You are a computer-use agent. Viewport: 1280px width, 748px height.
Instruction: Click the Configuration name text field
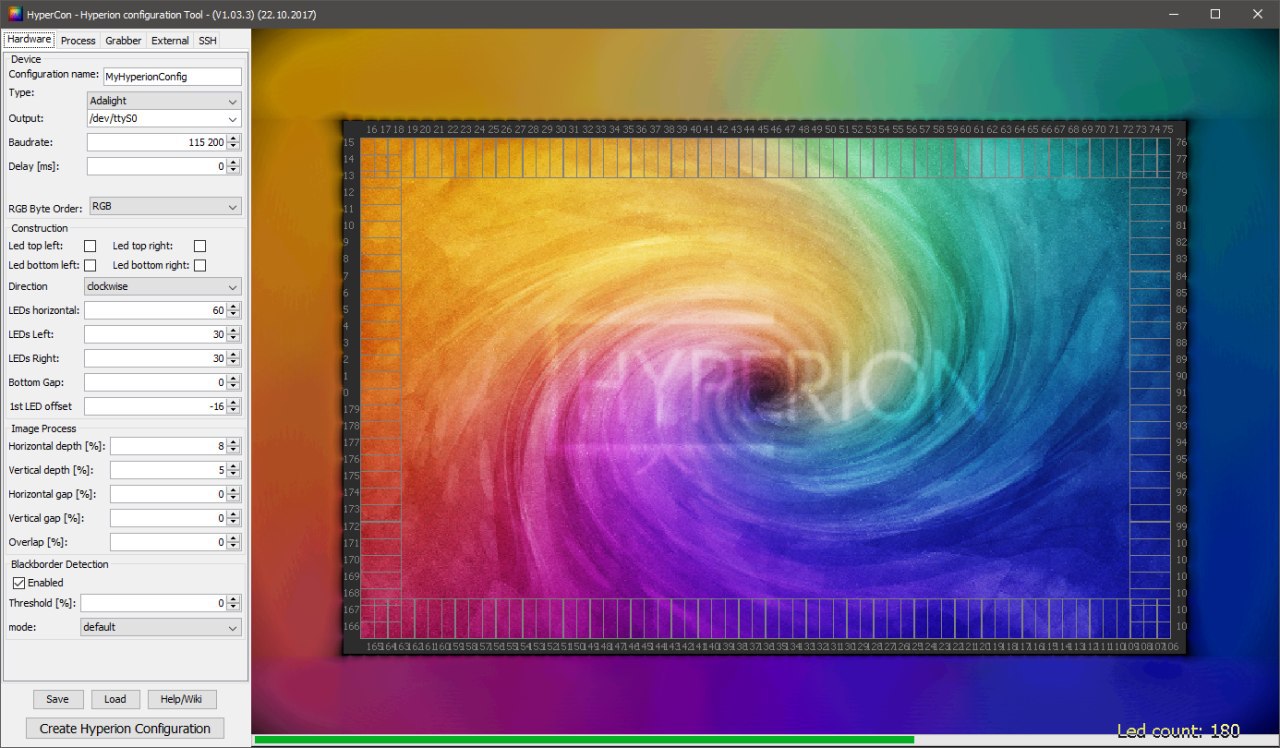click(x=172, y=76)
